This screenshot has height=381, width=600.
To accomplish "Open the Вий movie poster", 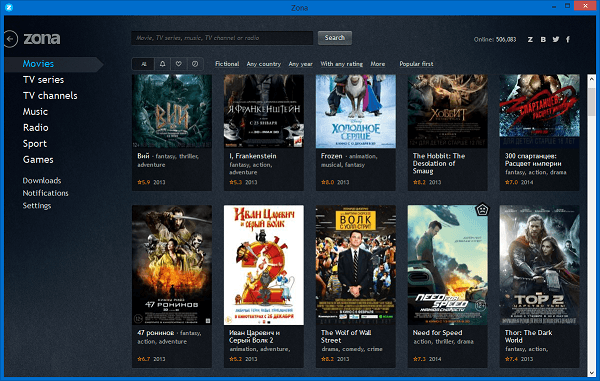I will 172,111.
